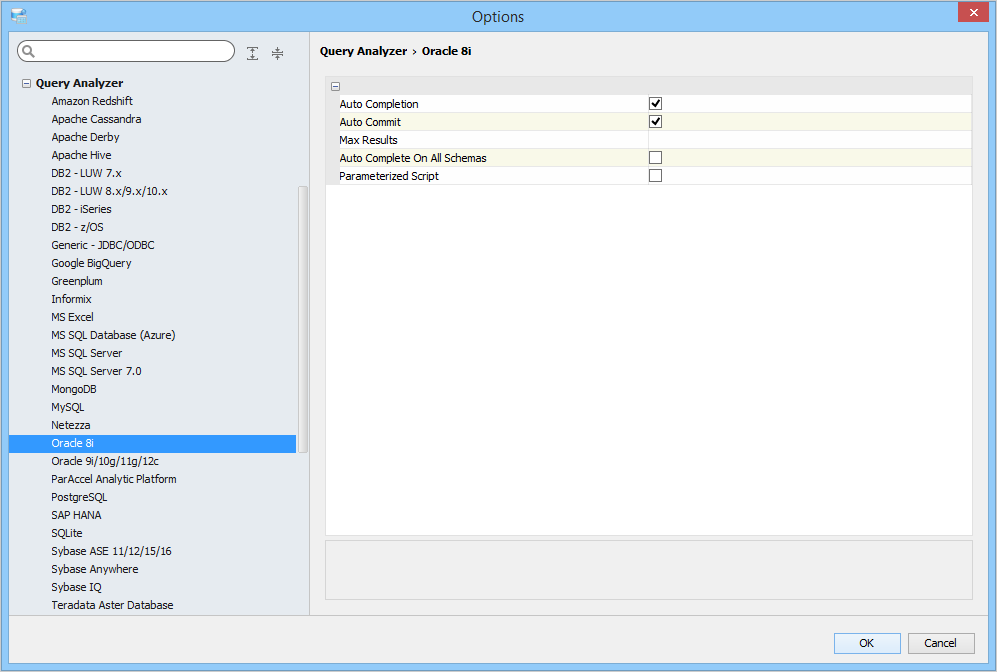Enable the Parameterized Script checkbox
The image size is (997, 672).
tap(655, 175)
